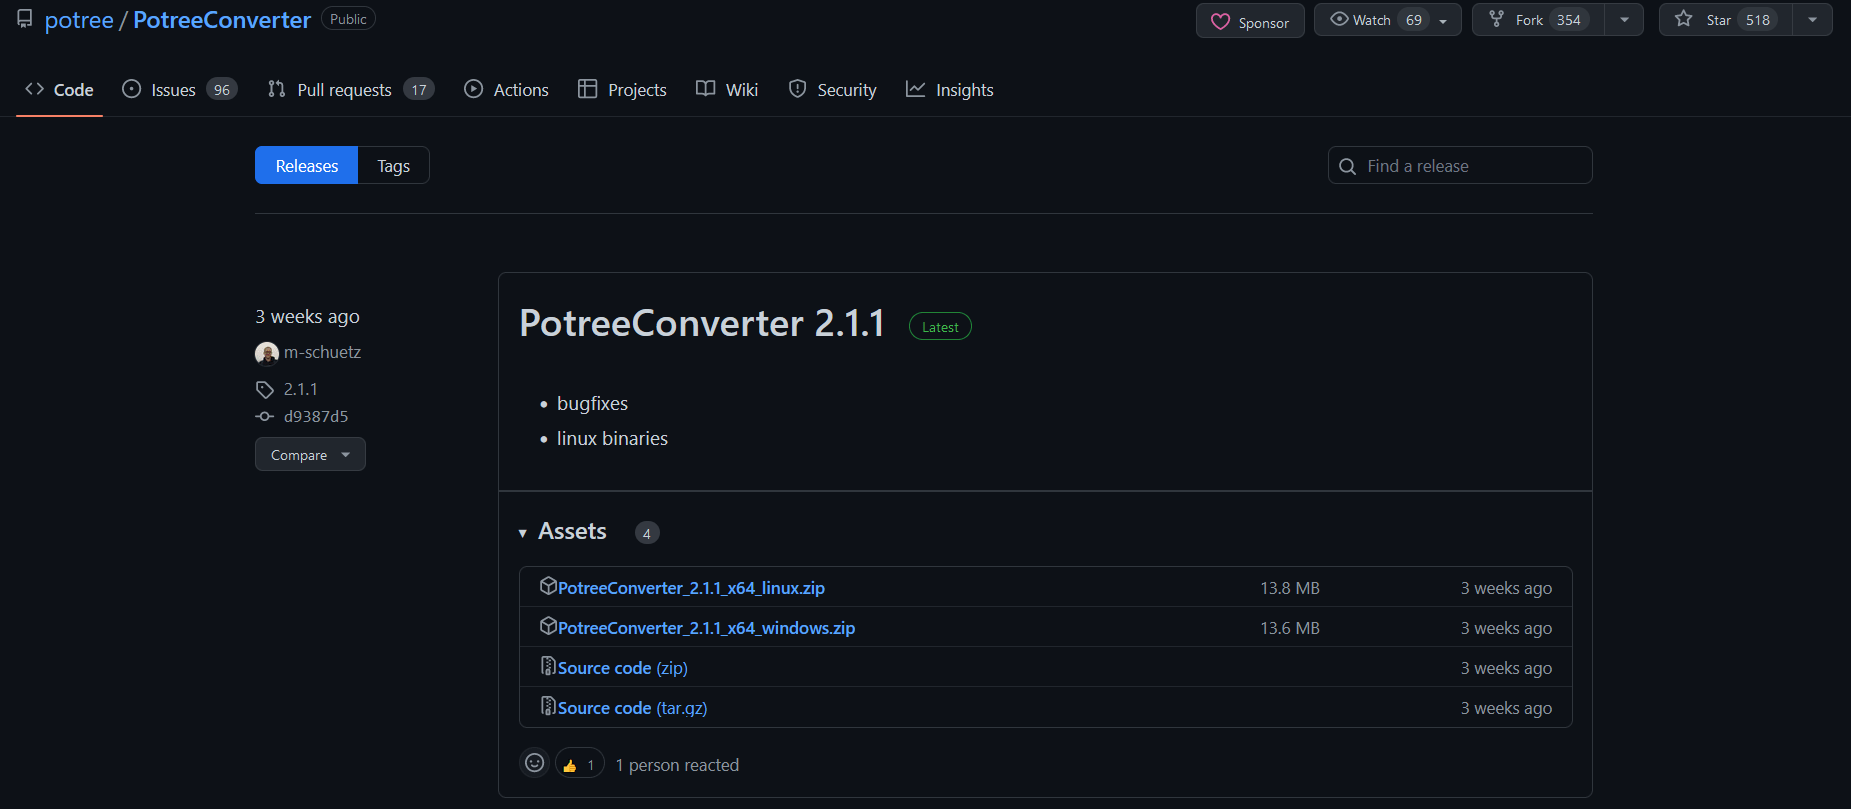Go to the Actions tab

[506, 90]
